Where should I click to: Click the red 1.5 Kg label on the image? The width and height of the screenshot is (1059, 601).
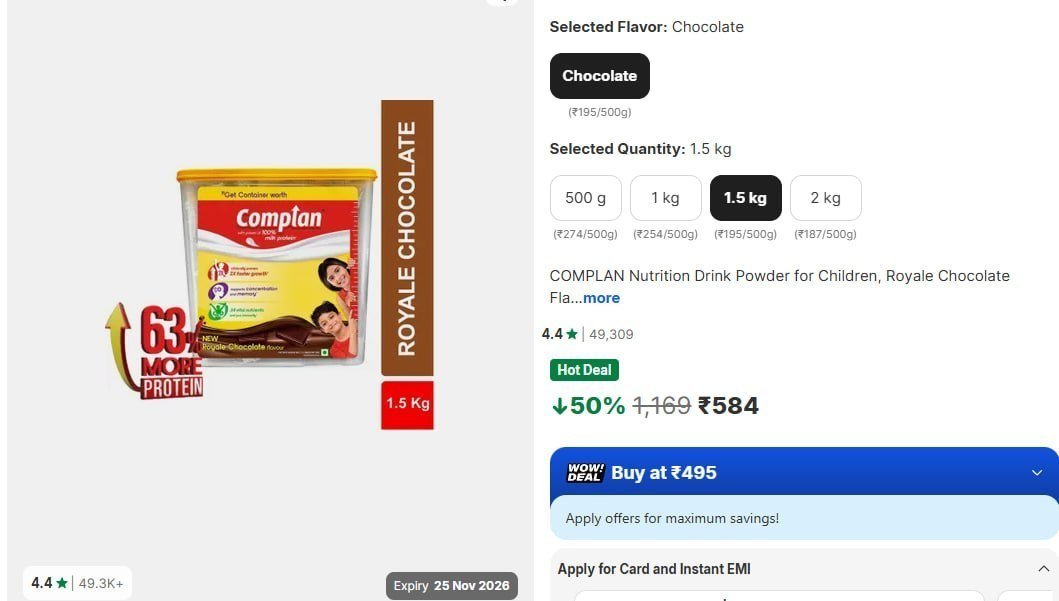tap(407, 404)
